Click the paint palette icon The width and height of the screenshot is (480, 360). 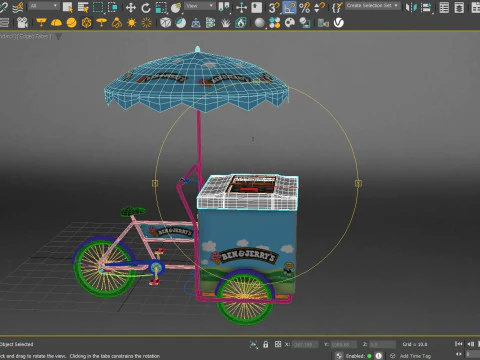coord(290,23)
